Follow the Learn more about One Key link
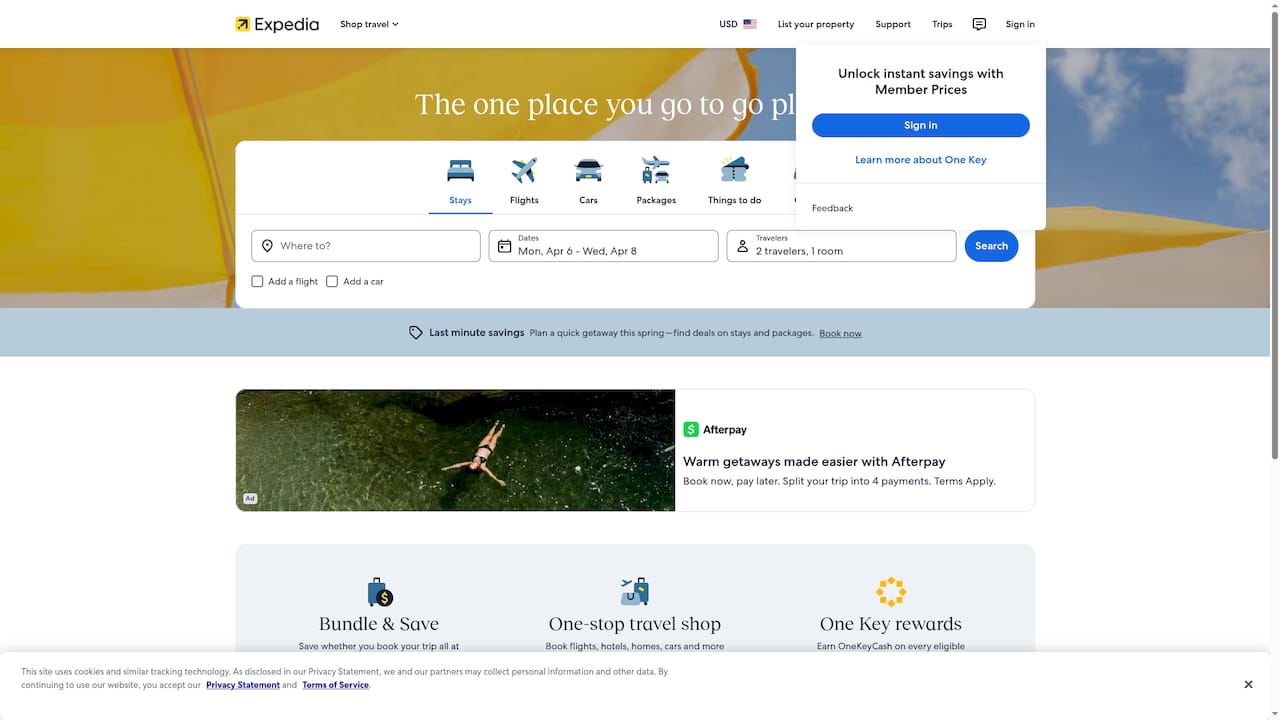This screenshot has width=1280, height=720. pos(920,159)
